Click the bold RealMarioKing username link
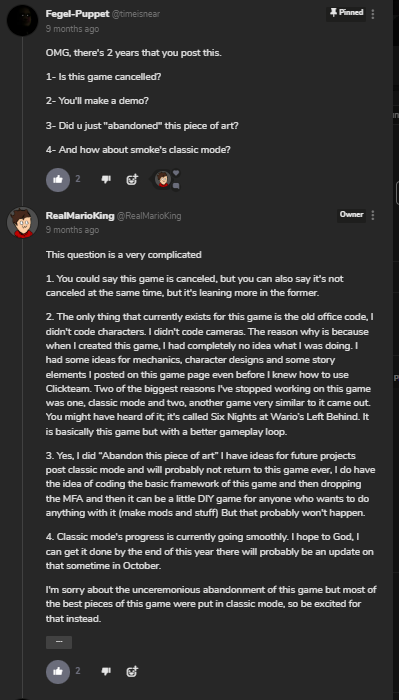 (79, 216)
